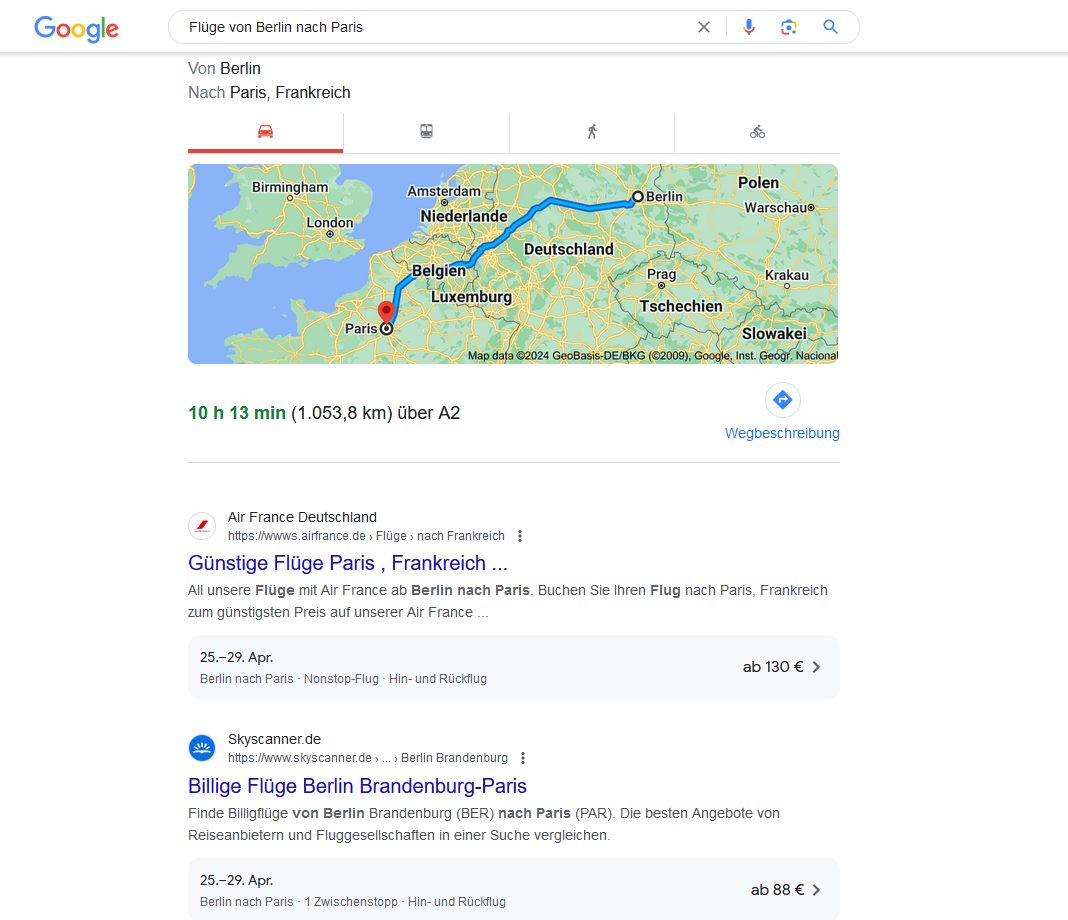Click the Air France favicon
1068x920 pixels.
[202, 526]
